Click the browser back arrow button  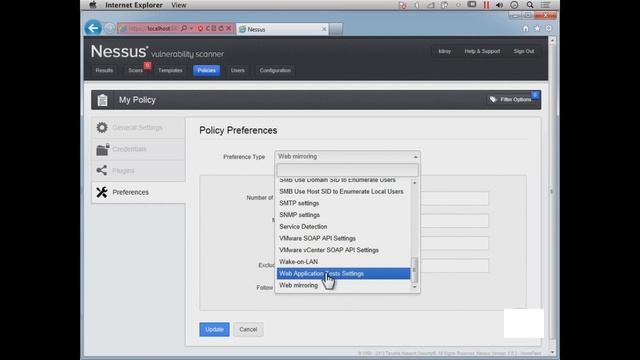[93, 28]
